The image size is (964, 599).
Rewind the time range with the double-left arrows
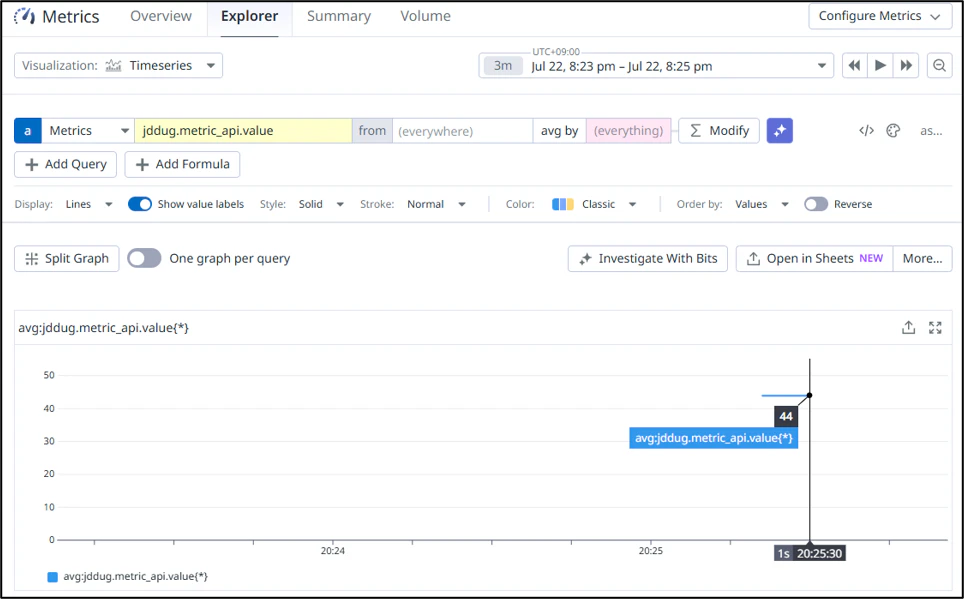(x=855, y=65)
